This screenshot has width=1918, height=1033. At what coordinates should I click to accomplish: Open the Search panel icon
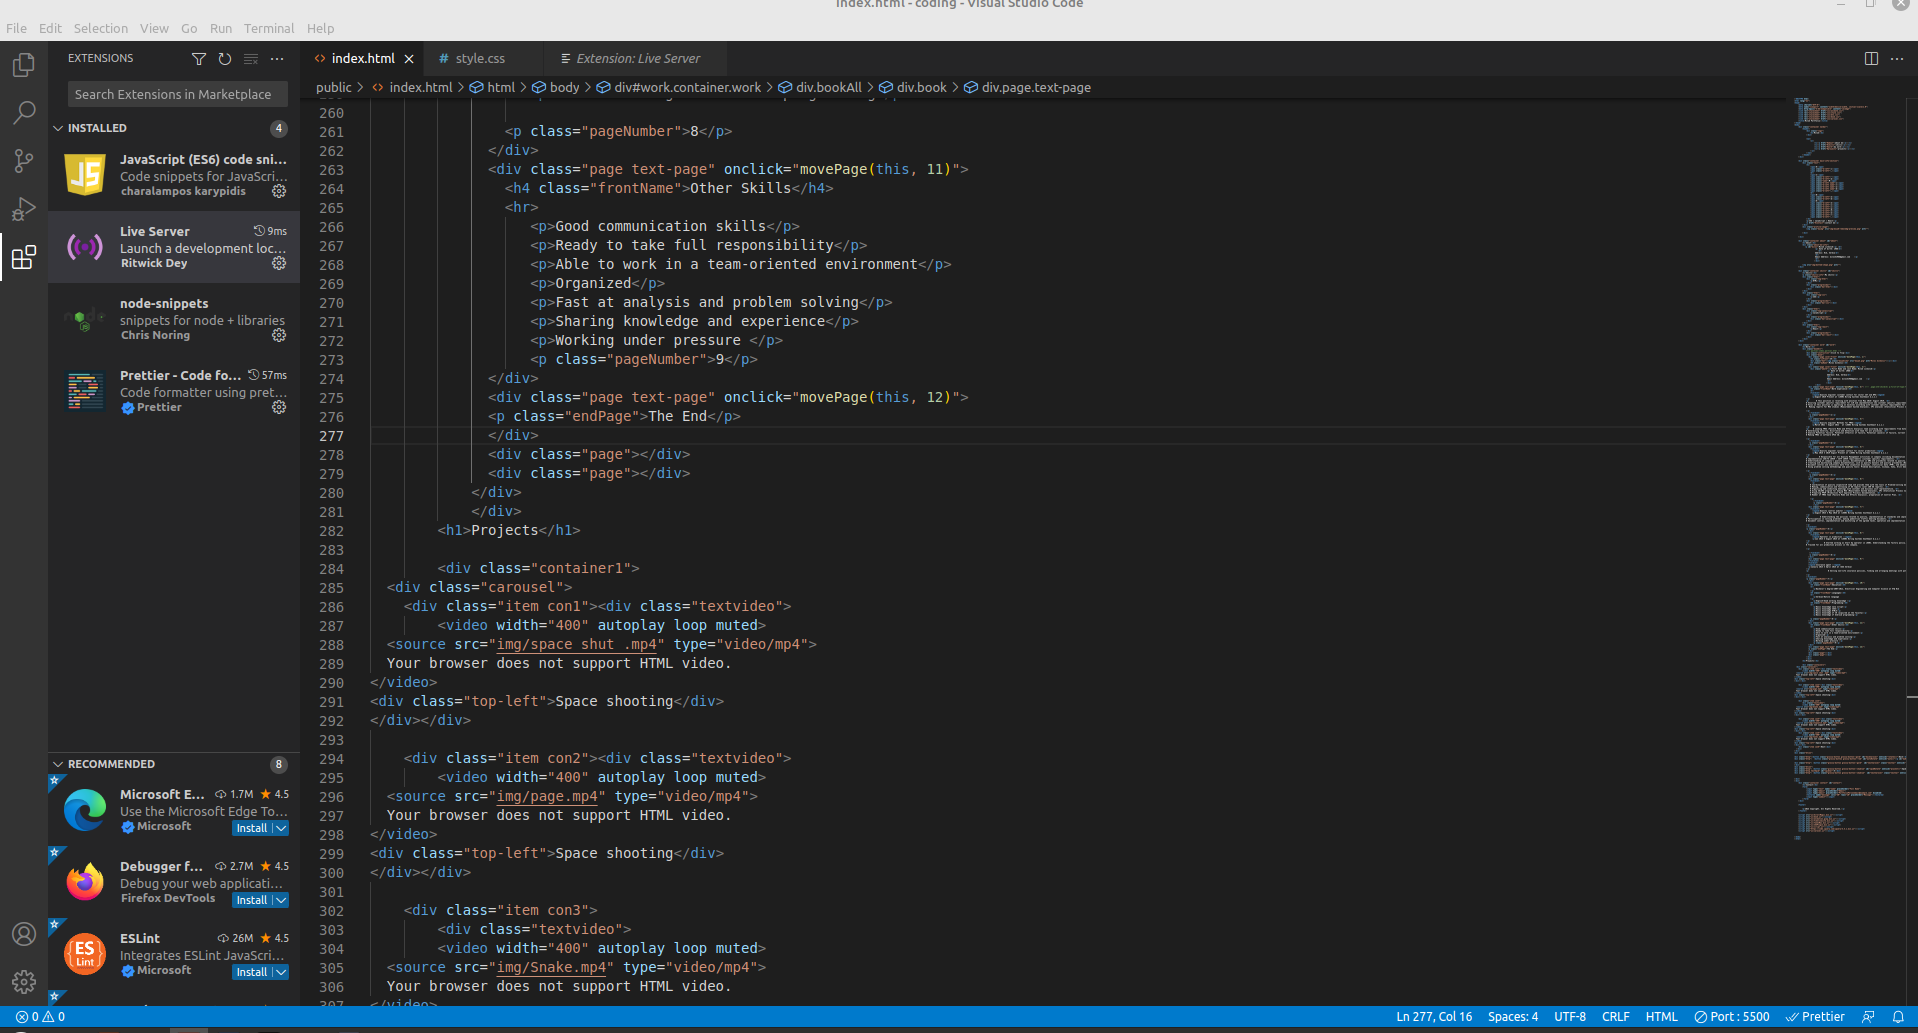(23, 112)
